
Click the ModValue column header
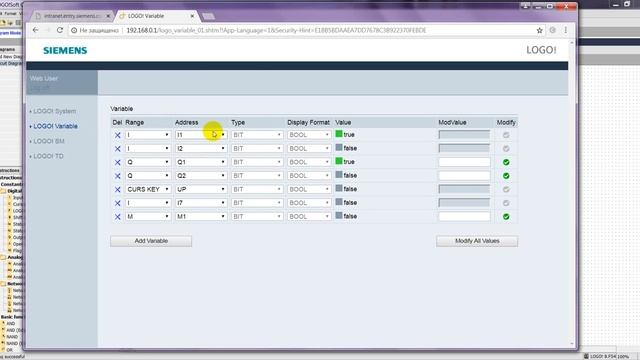[x=452, y=122]
